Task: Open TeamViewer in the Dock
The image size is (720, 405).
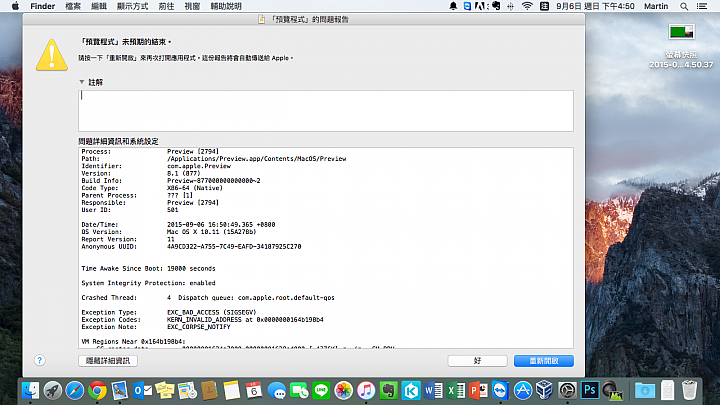Action: tap(500, 391)
